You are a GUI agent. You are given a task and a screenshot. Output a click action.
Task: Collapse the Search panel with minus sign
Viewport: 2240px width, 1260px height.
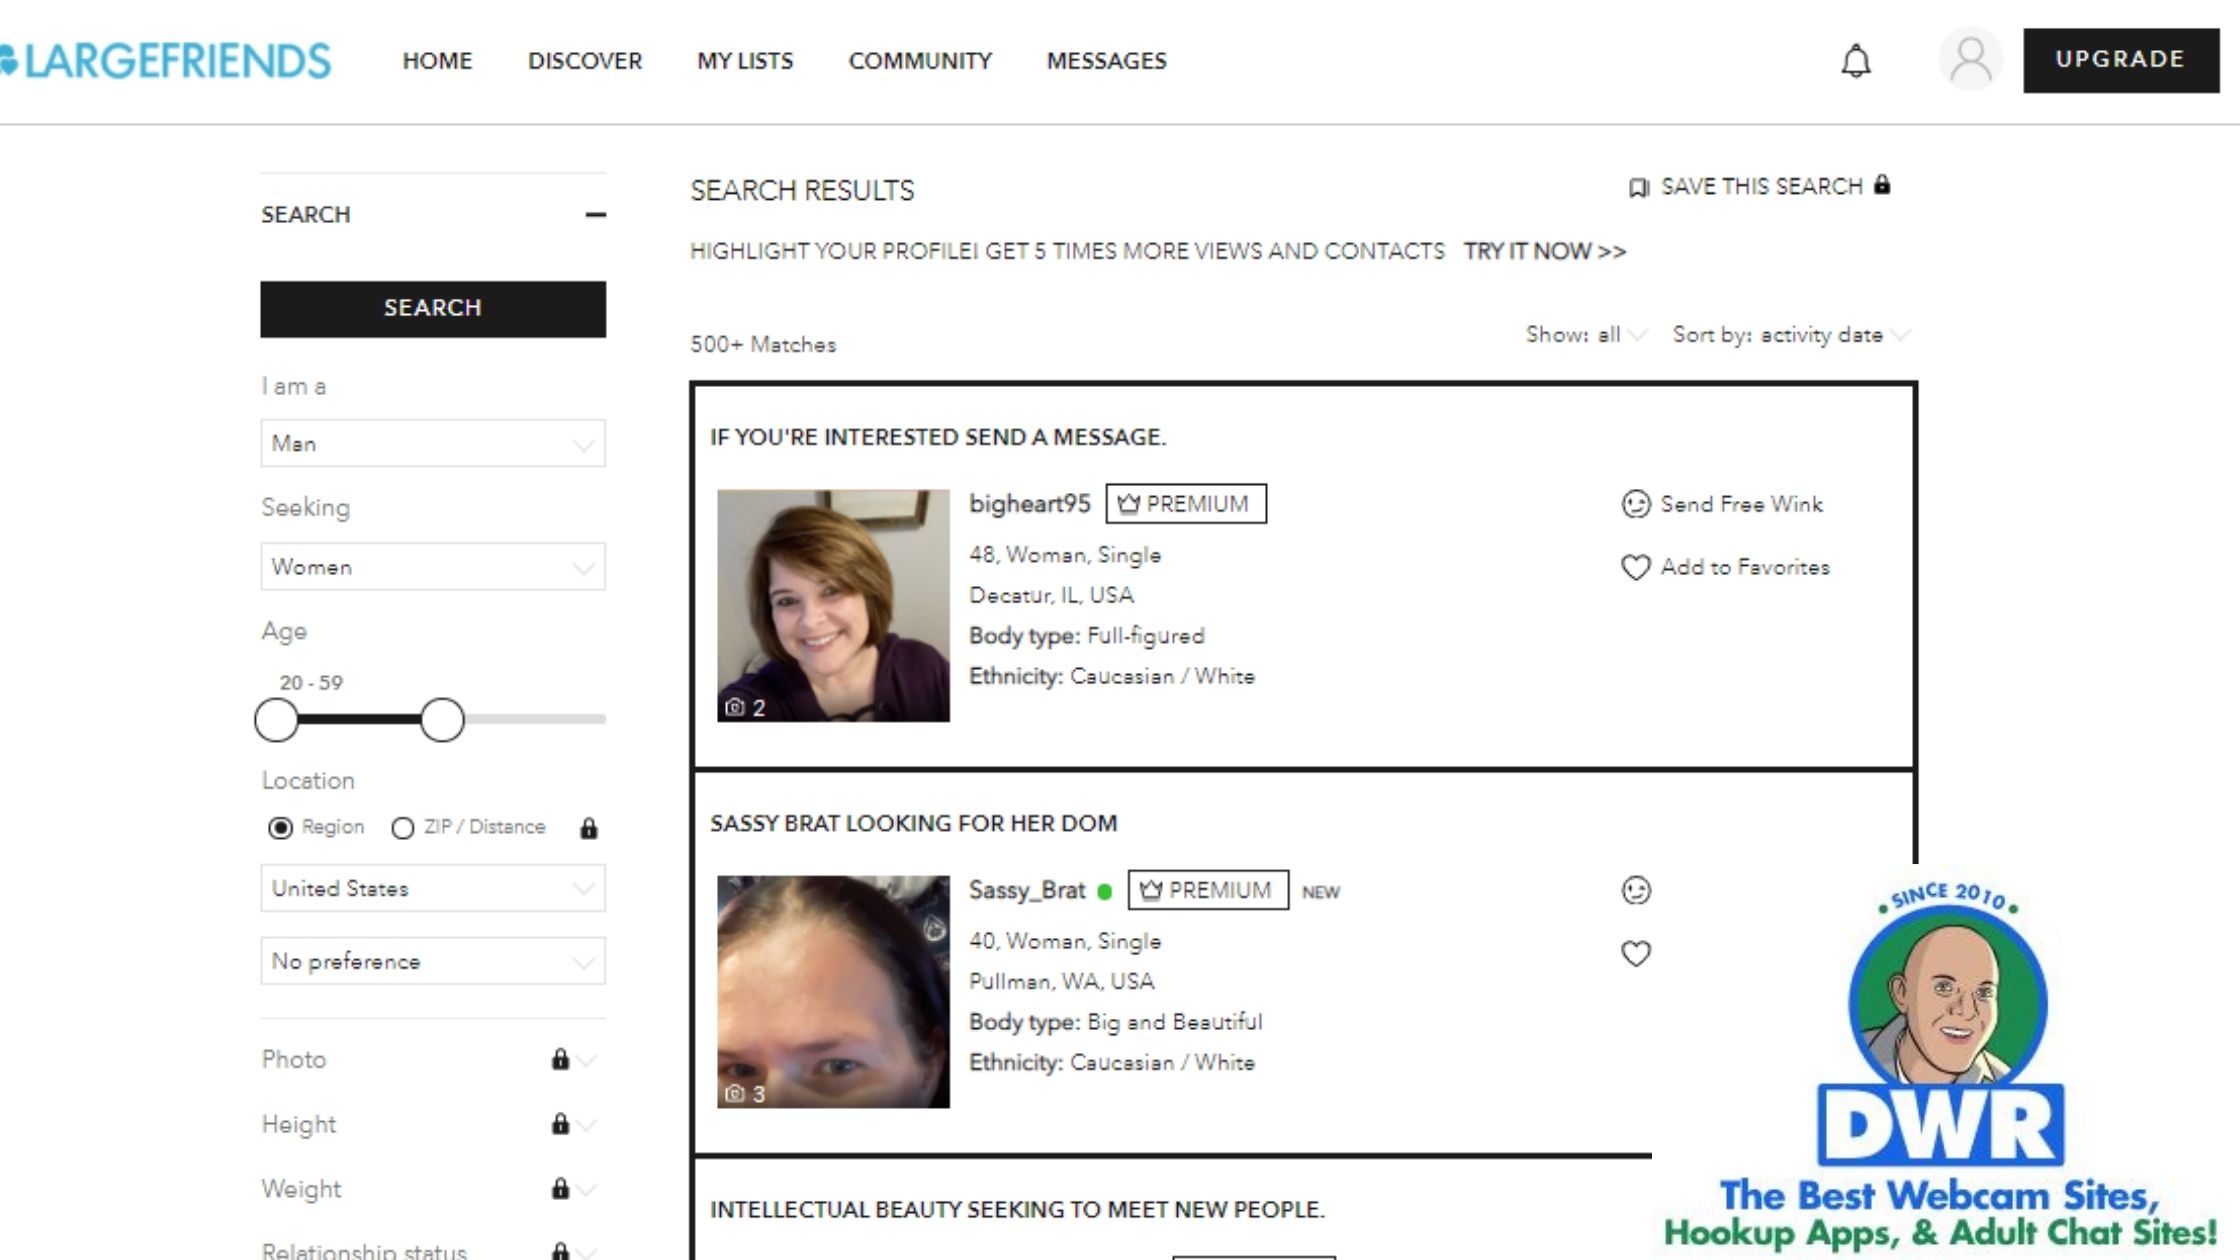[x=596, y=215]
